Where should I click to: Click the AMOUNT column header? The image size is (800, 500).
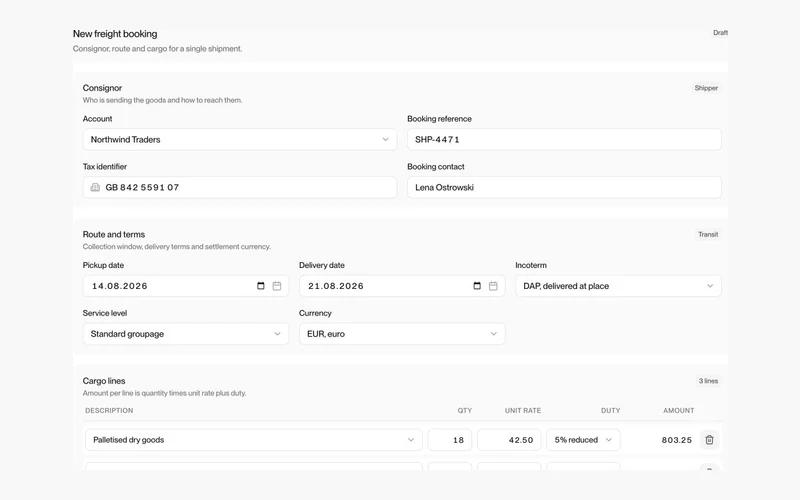point(679,410)
